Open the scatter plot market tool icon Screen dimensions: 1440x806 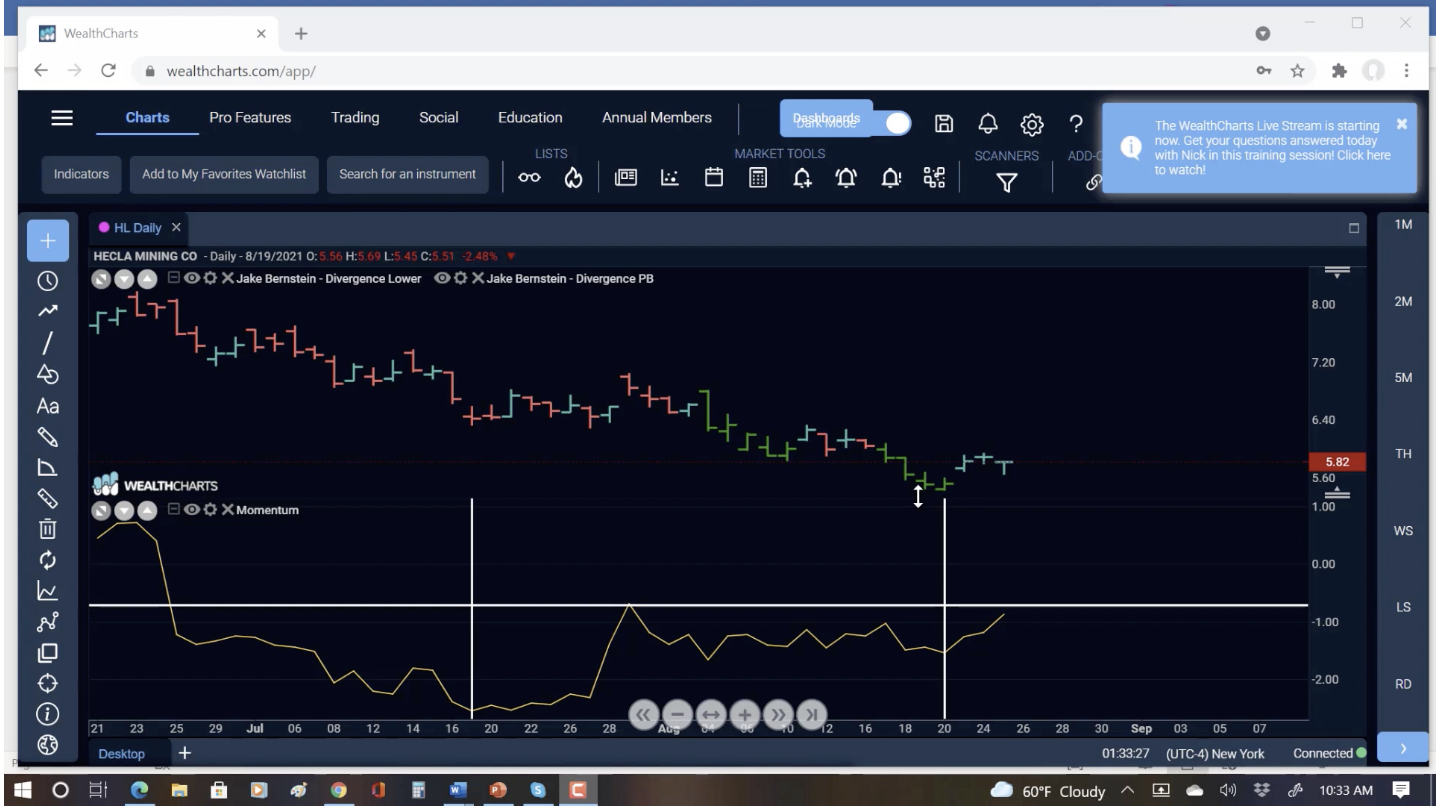(x=669, y=178)
